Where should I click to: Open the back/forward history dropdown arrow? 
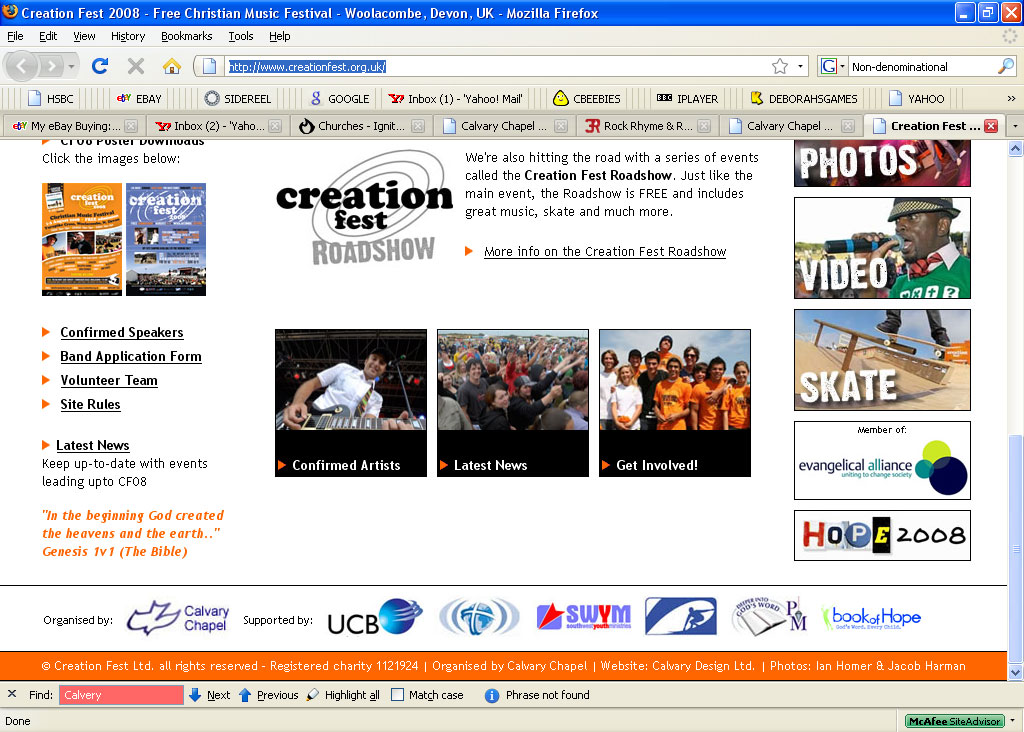[x=71, y=66]
